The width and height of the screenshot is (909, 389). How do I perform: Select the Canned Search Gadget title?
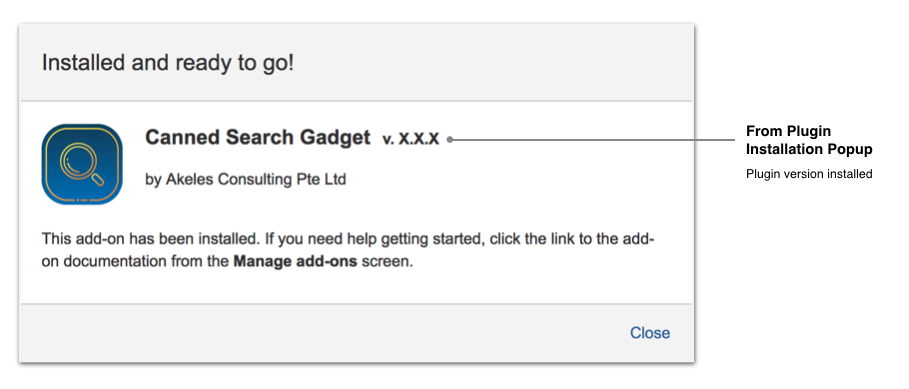pos(257,137)
